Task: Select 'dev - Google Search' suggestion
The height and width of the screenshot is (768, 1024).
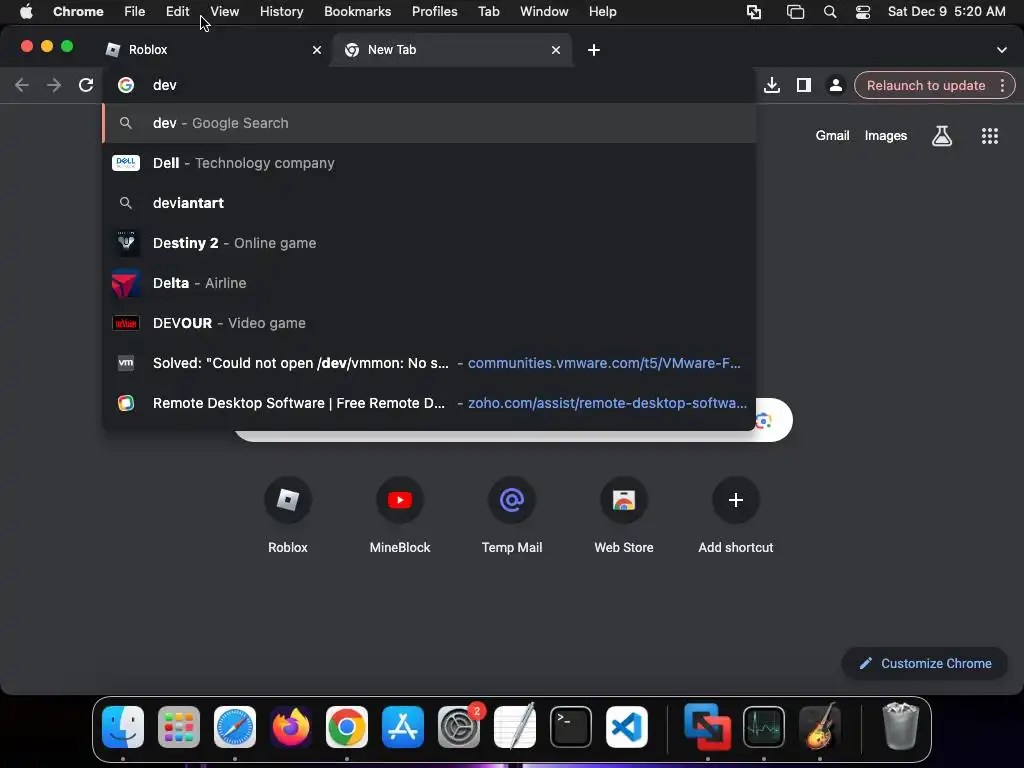Action: click(429, 123)
